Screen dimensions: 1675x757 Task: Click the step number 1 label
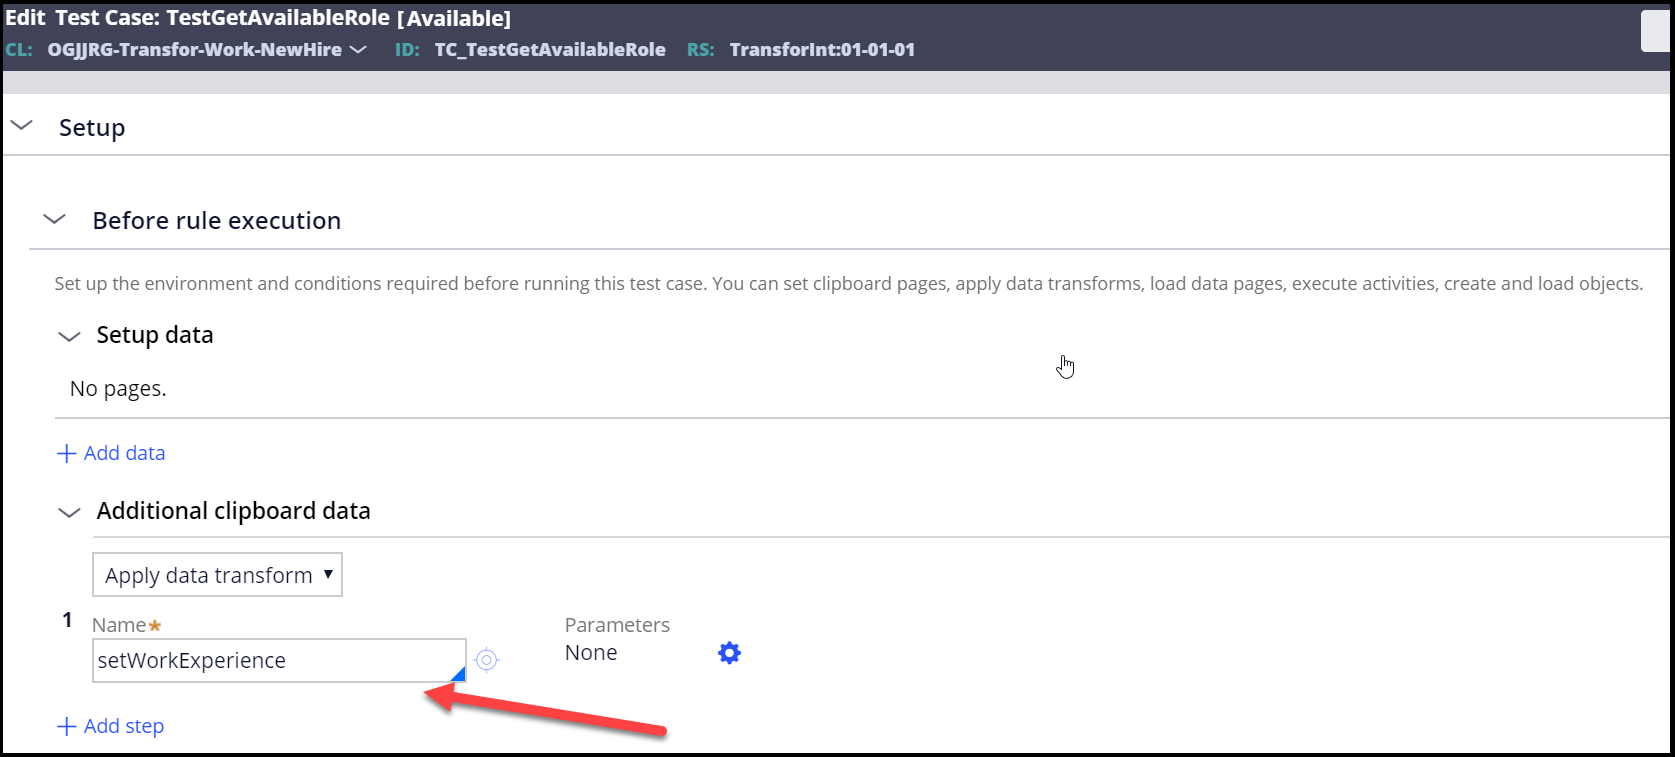(x=67, y=620)
